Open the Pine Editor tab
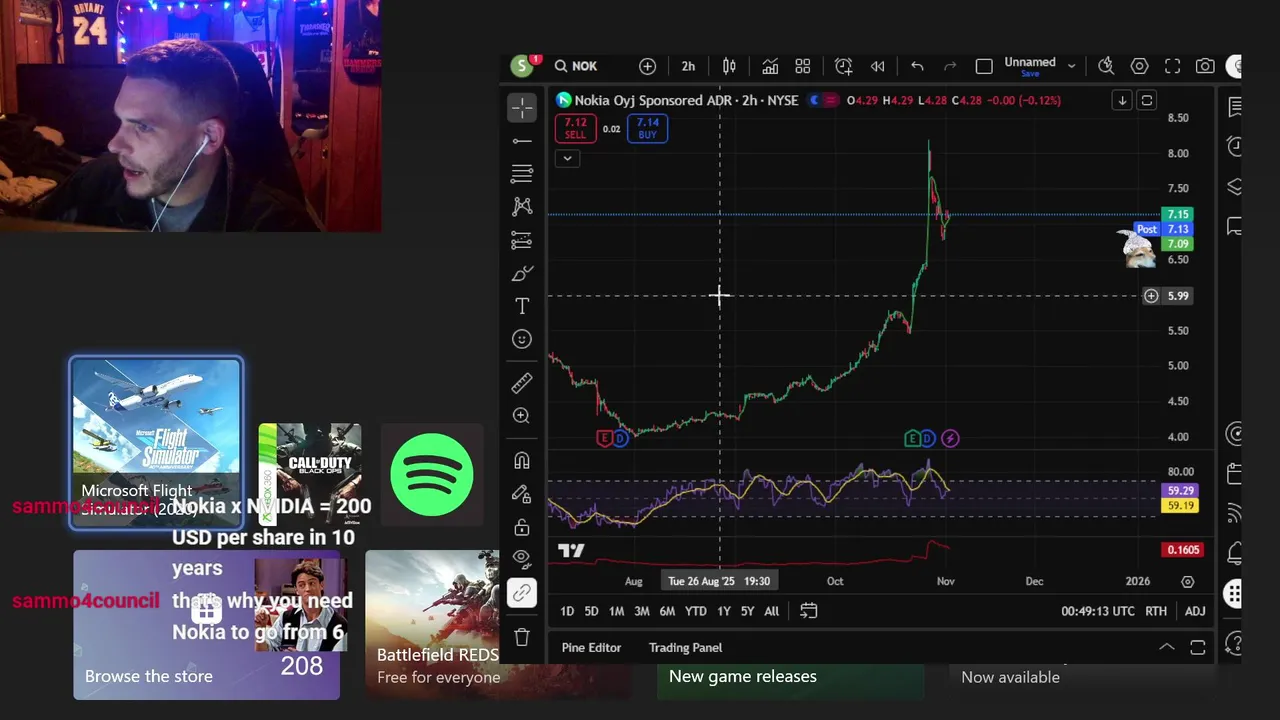 coord(591,648)
